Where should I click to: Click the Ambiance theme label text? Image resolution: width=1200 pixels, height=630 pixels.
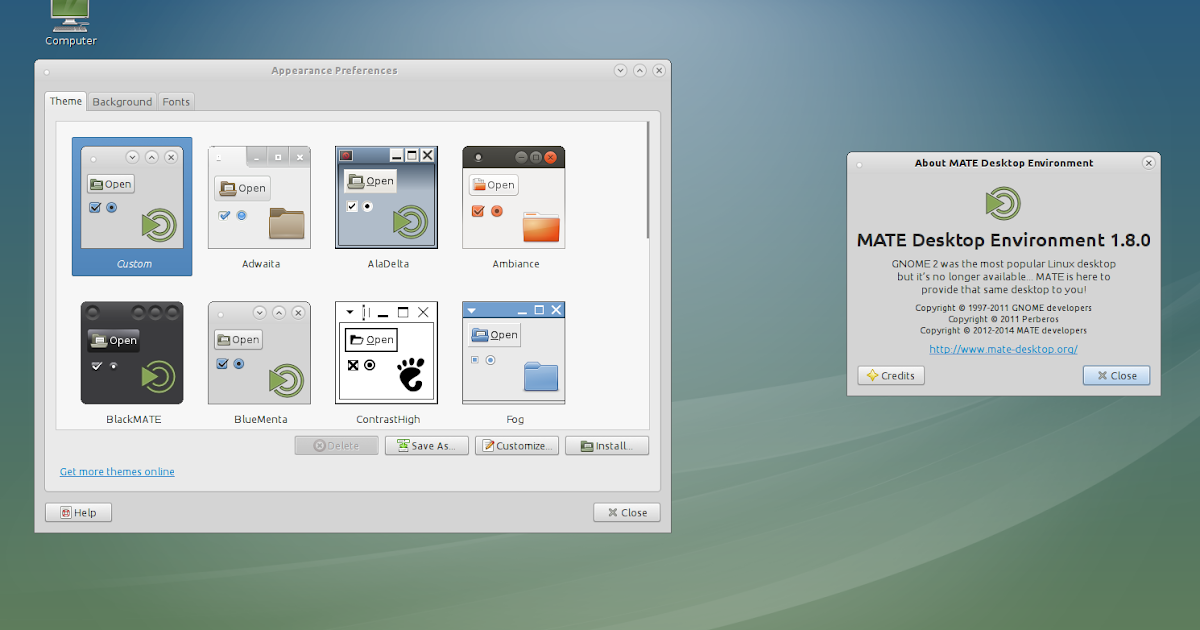[516, 264]
